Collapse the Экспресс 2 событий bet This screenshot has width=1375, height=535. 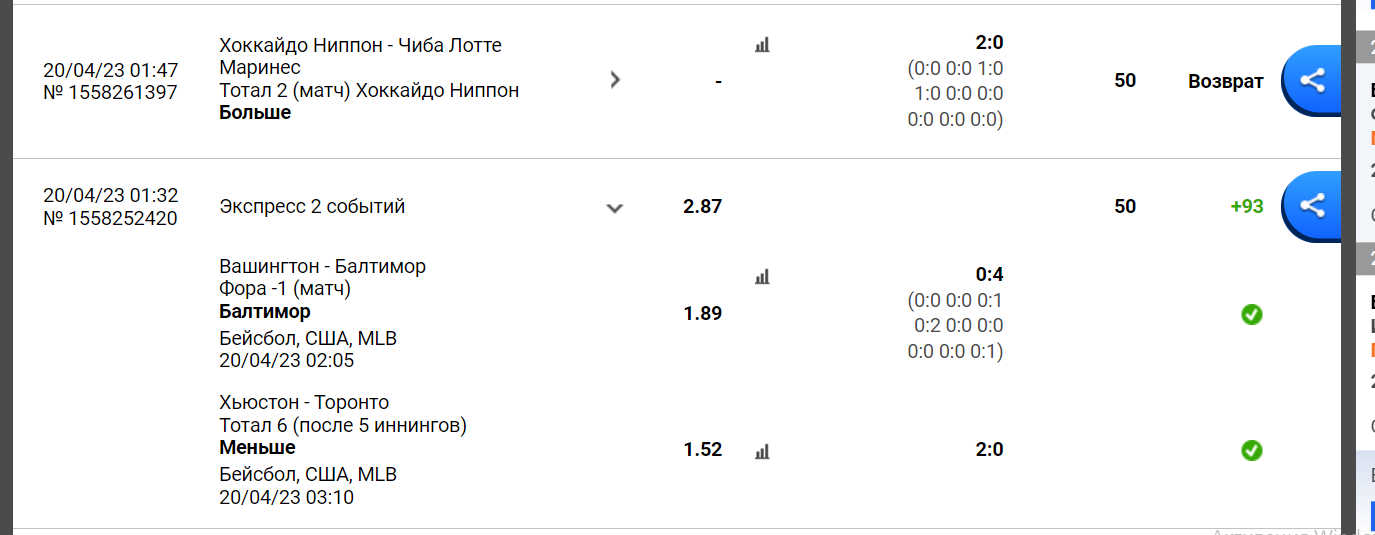[615, 208]
